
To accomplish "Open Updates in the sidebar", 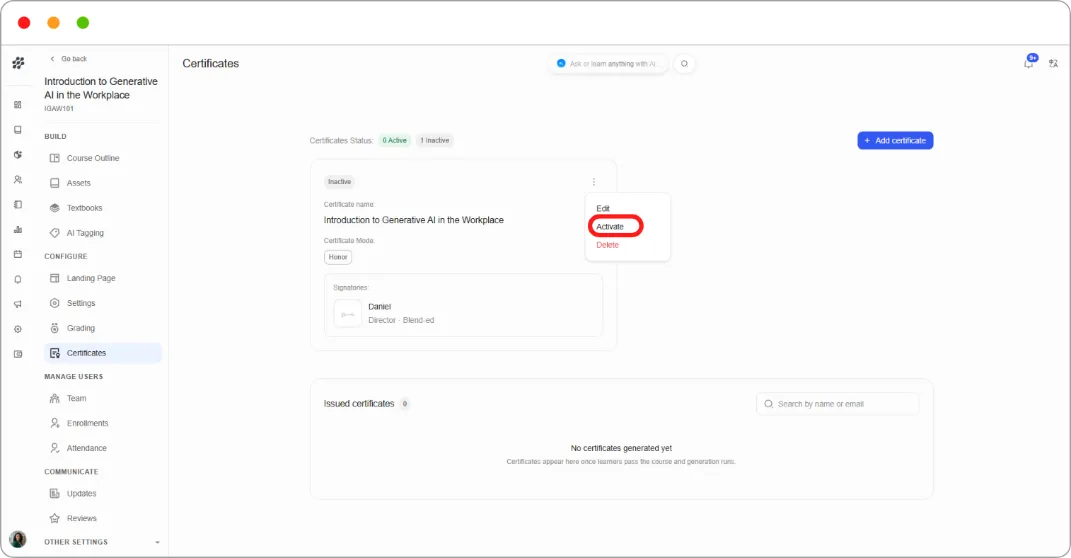I will (x=102, y=493).
